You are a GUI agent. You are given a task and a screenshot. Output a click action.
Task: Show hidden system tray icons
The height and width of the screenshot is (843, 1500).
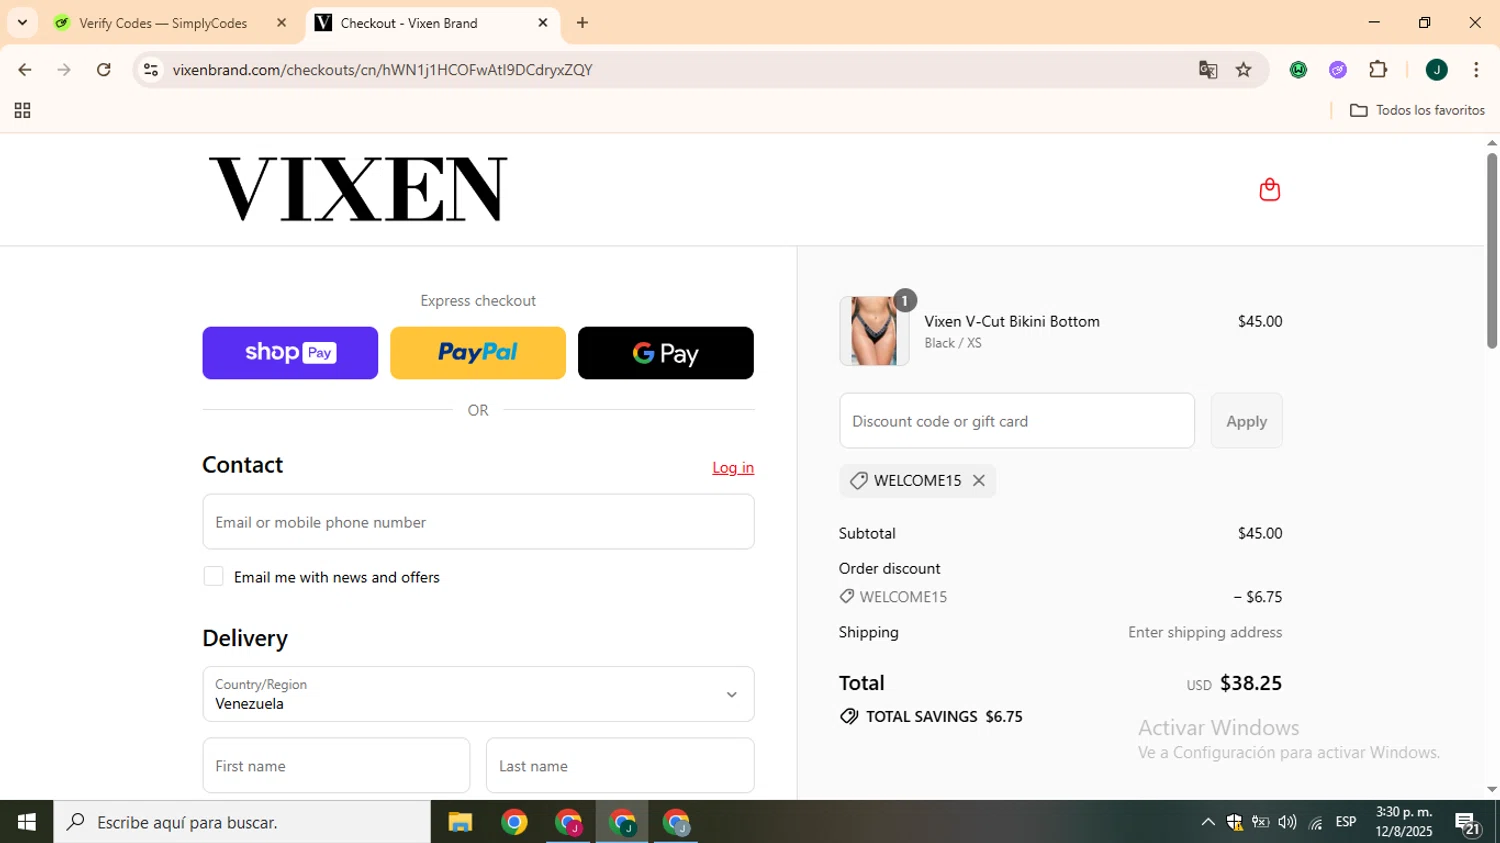pos(1208,822)
